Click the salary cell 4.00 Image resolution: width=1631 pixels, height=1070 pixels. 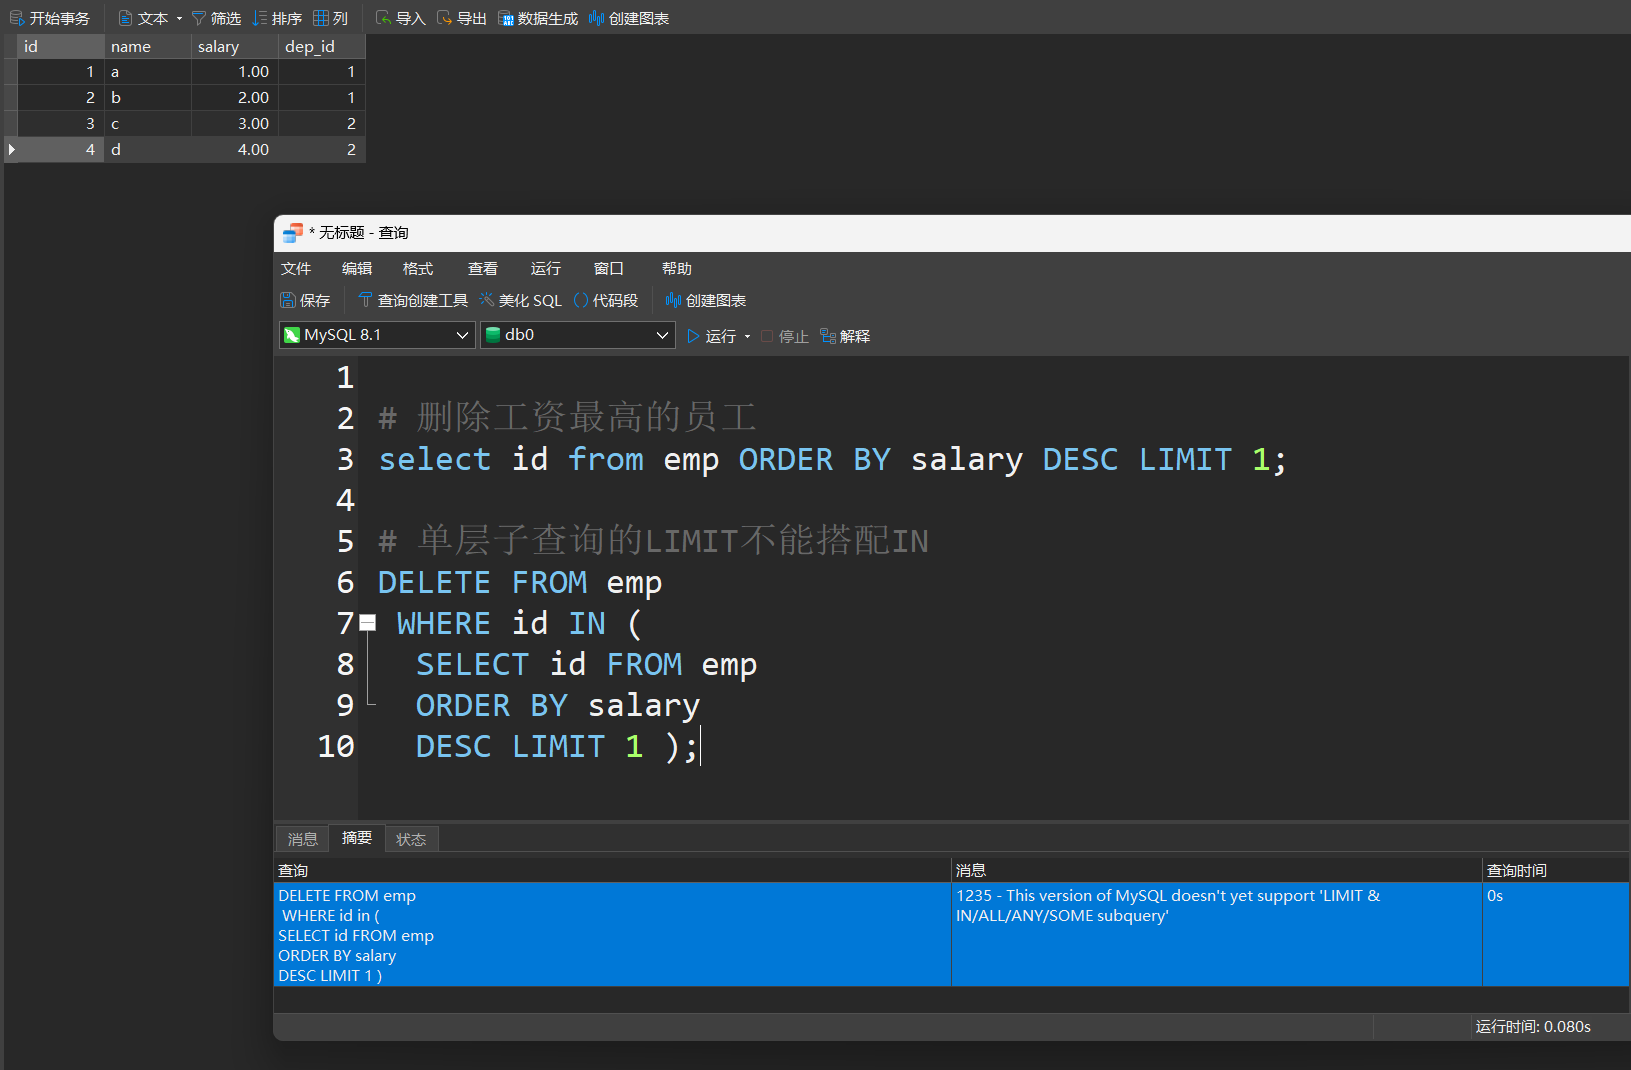[x=235, y=150]
